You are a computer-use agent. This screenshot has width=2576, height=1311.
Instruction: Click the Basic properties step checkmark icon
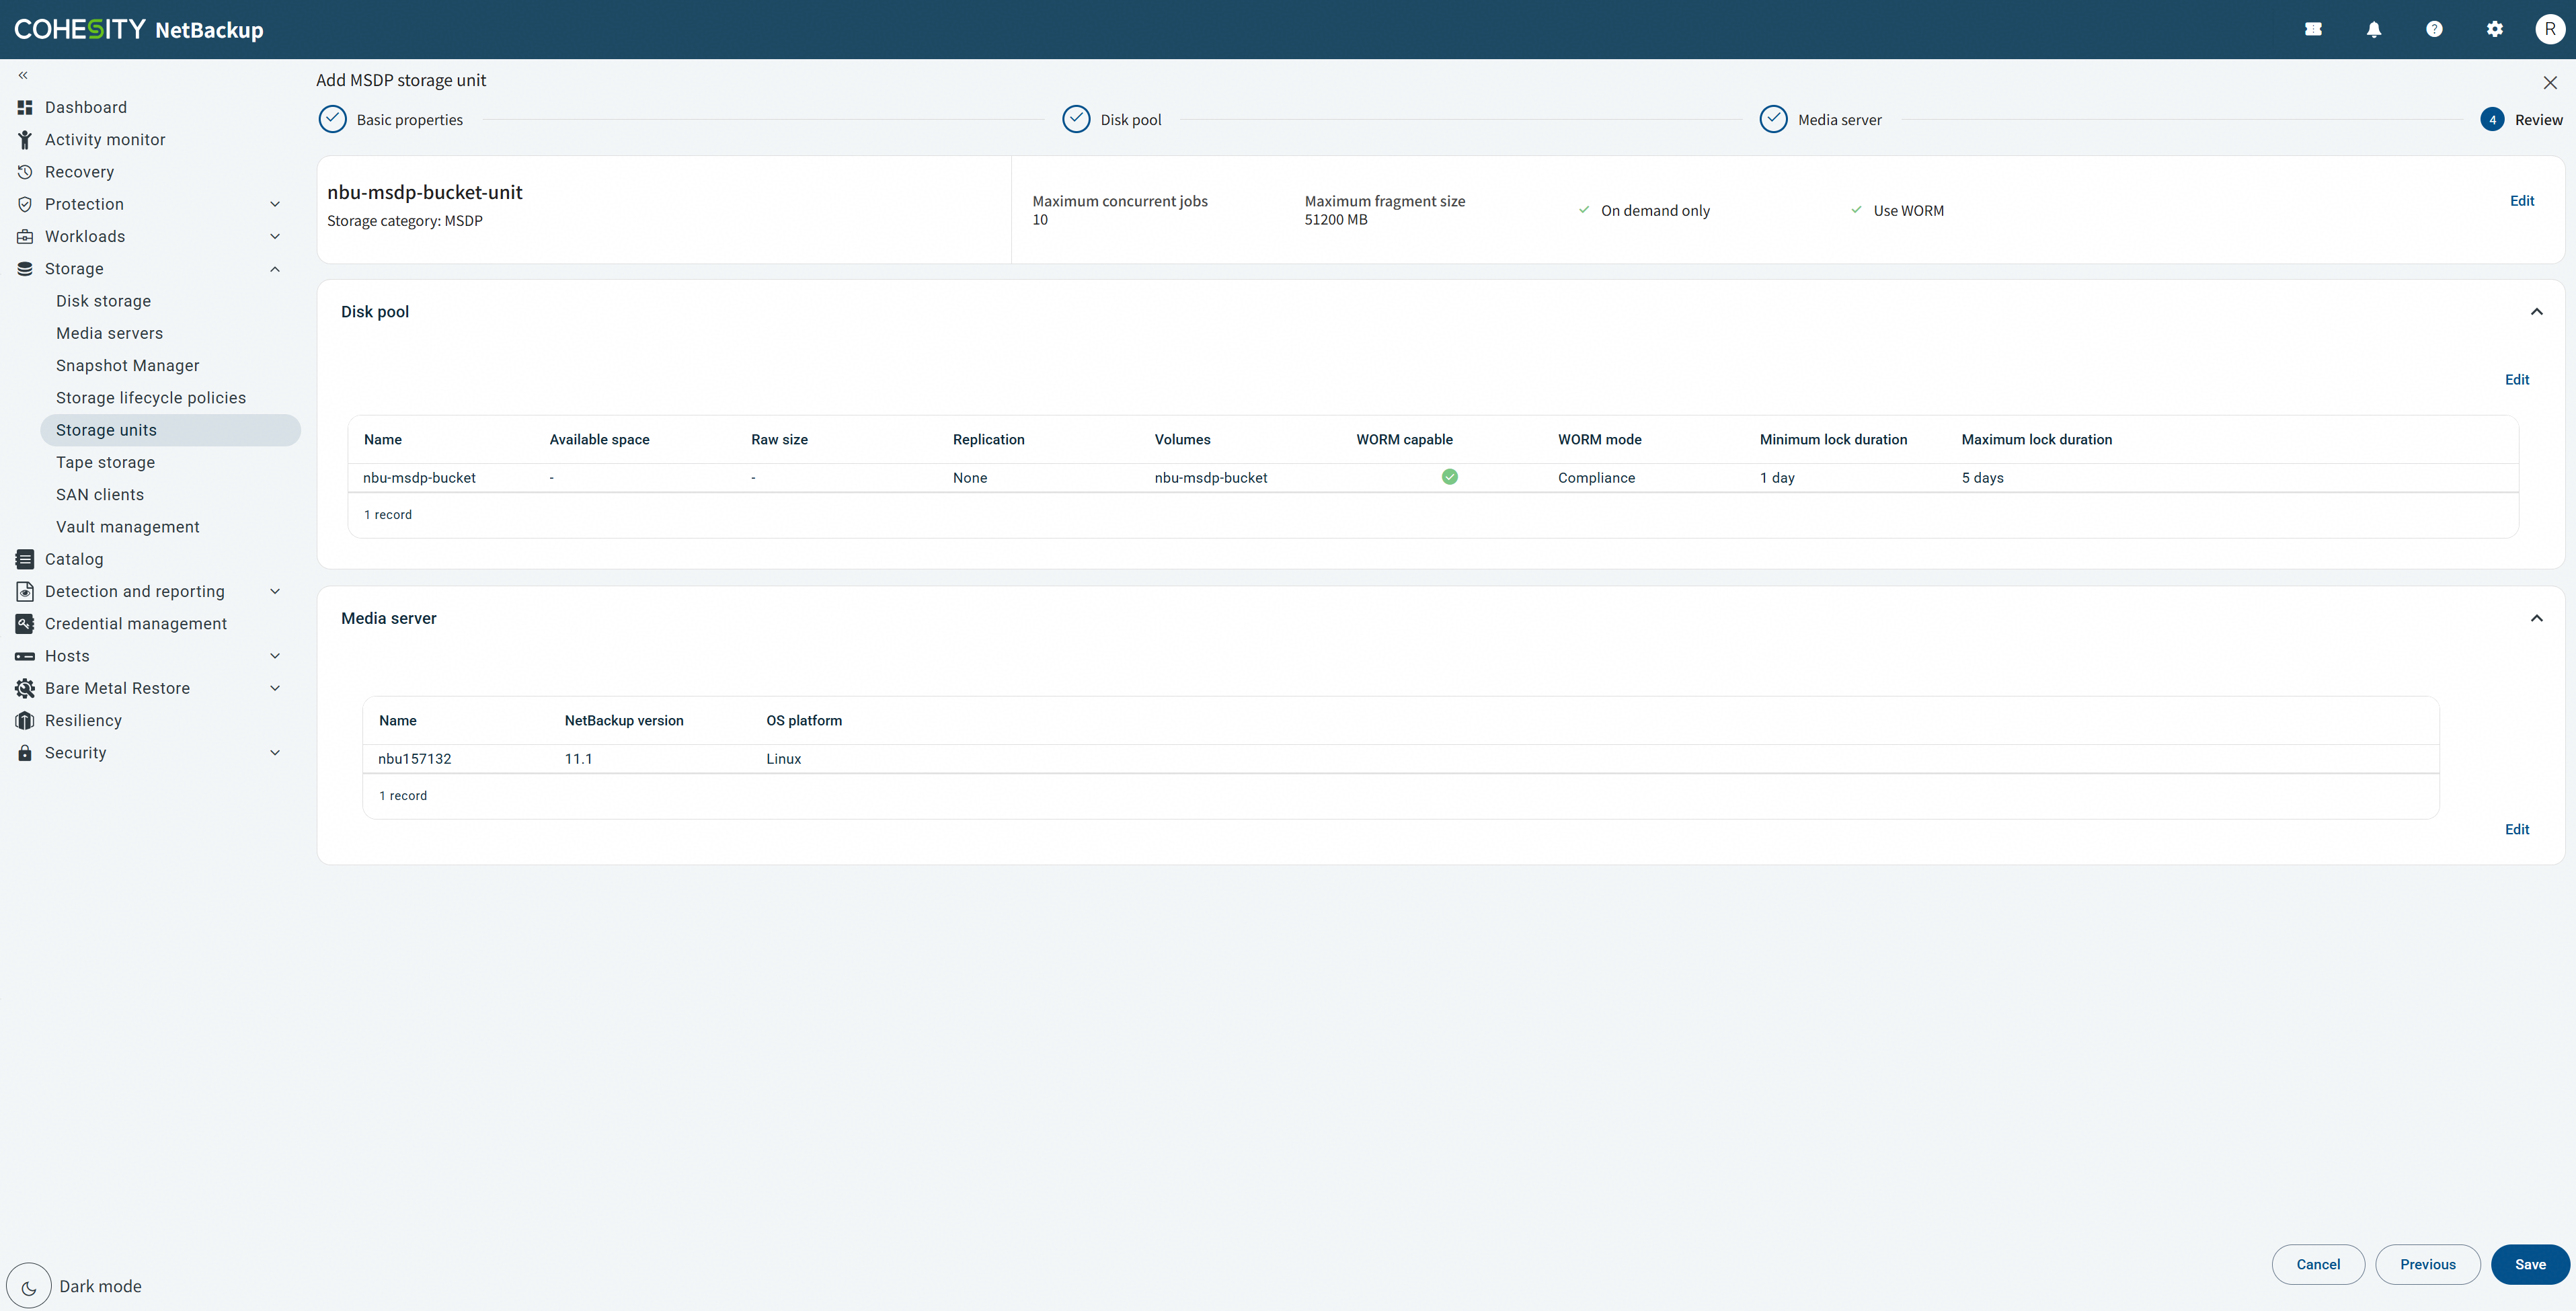pos(332,119)
